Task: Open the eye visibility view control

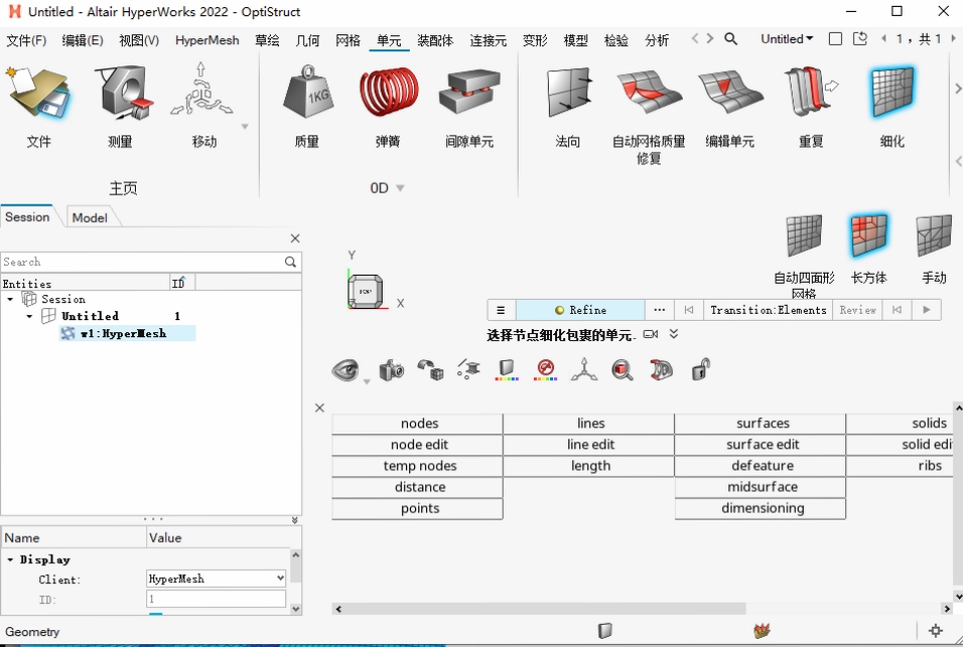Action: click(346, 370)
